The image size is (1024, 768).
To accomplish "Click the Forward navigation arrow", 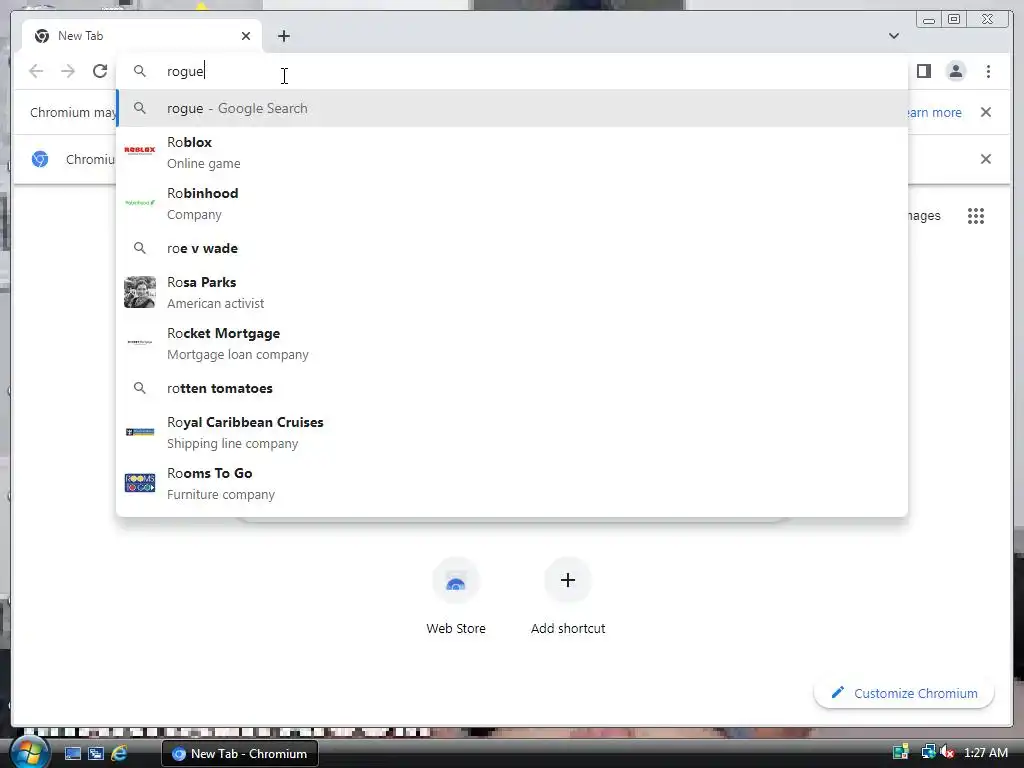I will click(68, 71).
